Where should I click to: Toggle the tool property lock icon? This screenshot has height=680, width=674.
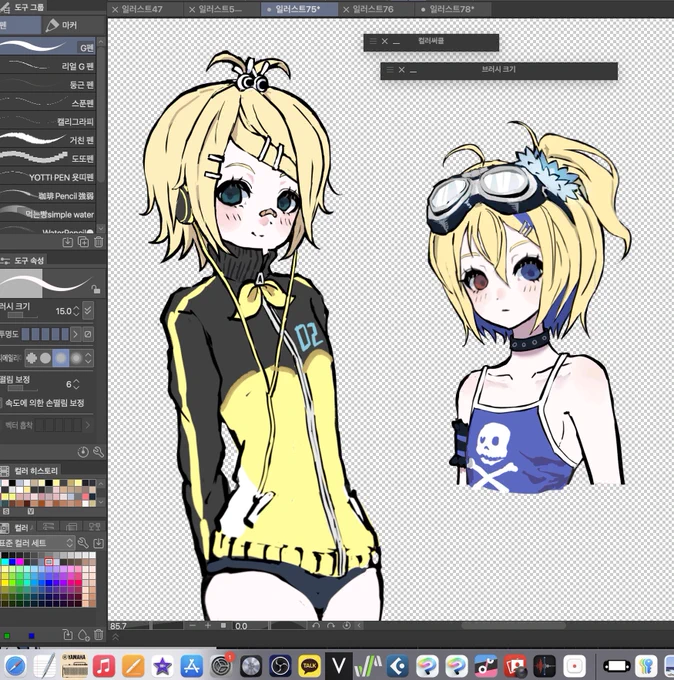[96, 289]
